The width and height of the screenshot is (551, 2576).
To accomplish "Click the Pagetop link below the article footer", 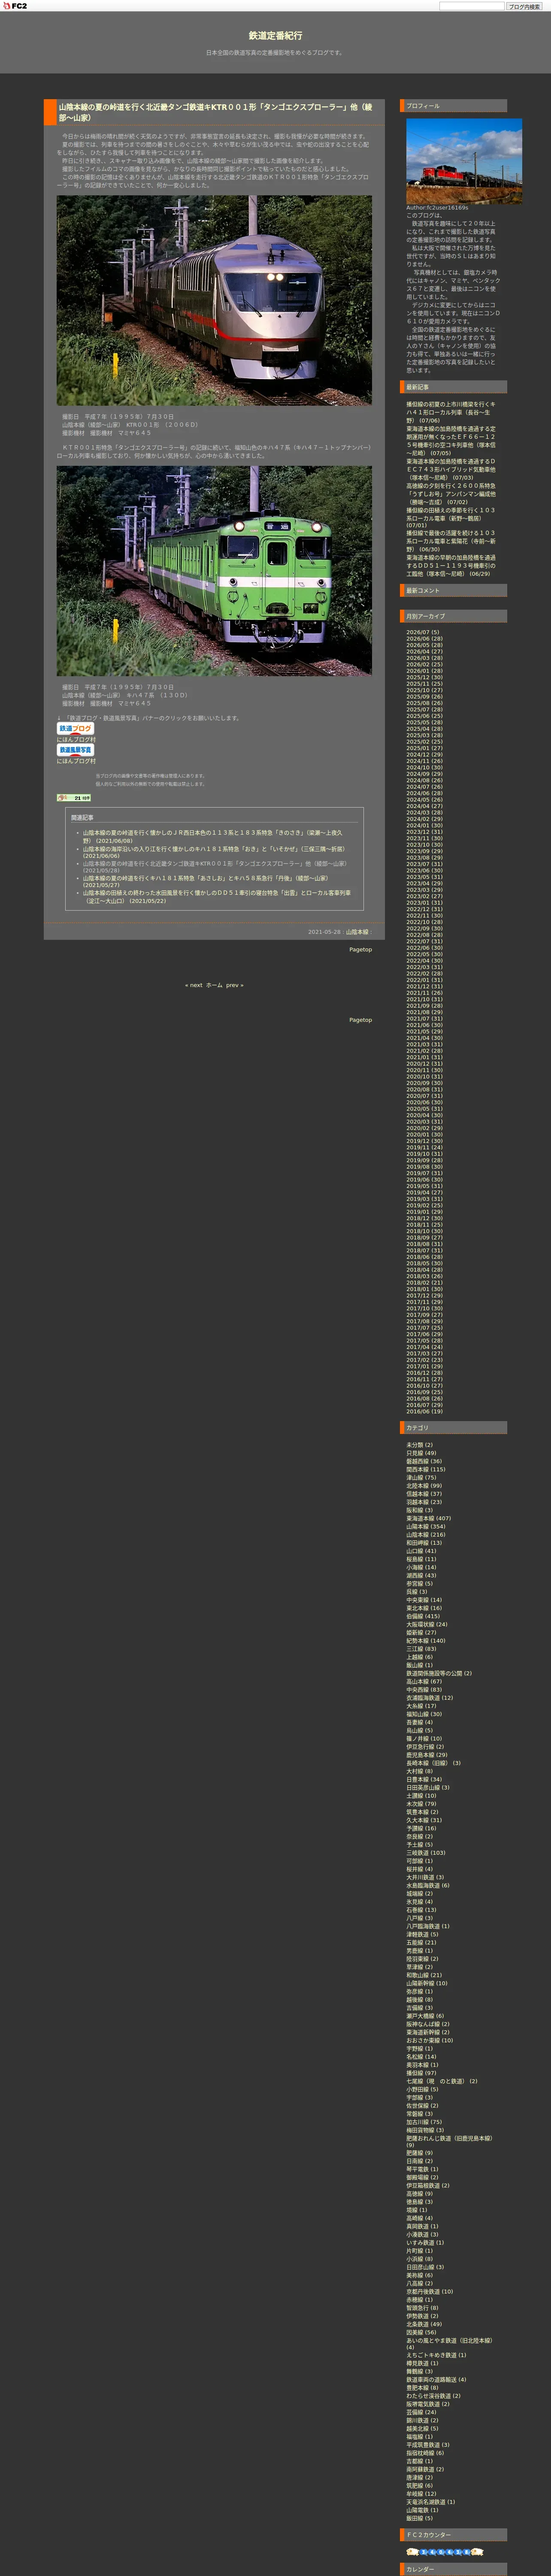I will tap(360, 950).
